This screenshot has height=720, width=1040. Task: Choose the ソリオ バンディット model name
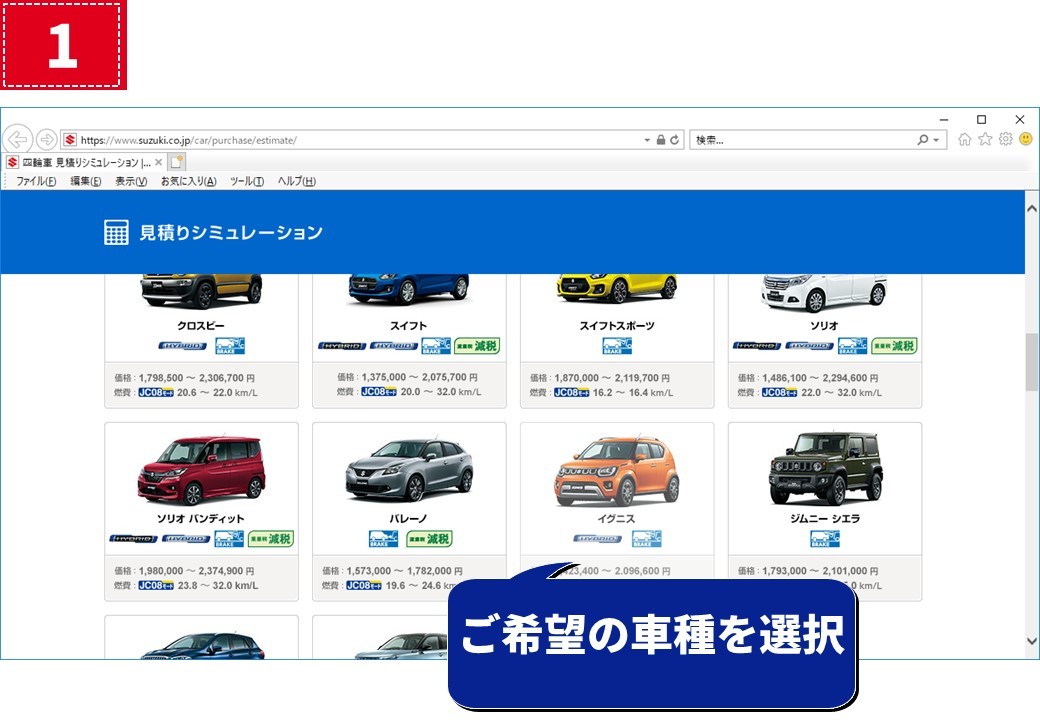pos(201,518)
